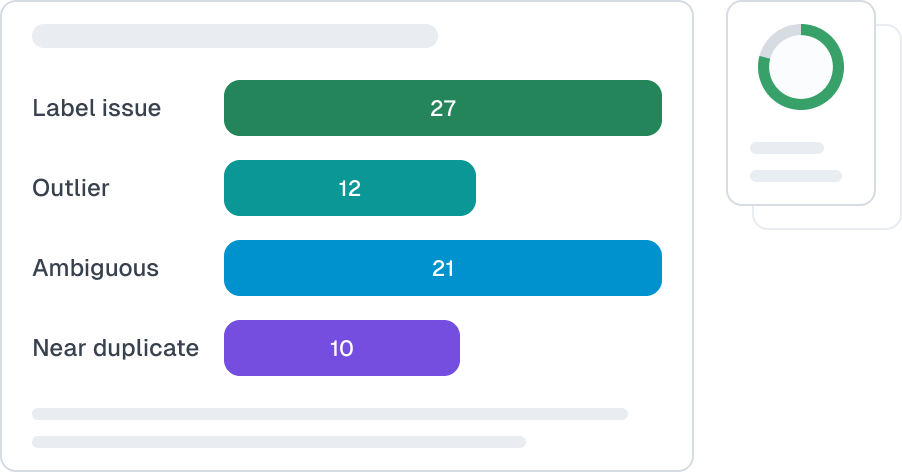
Task: Click the number 27 in the chart
Action: (443, 108)
